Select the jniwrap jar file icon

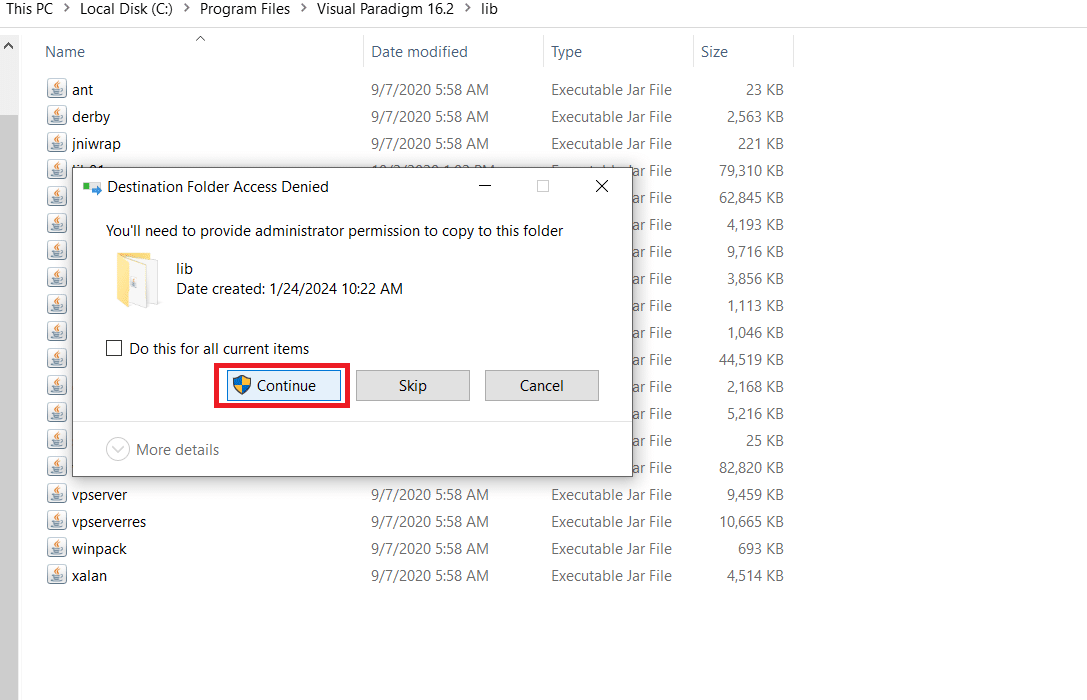[x=57, y=143]
